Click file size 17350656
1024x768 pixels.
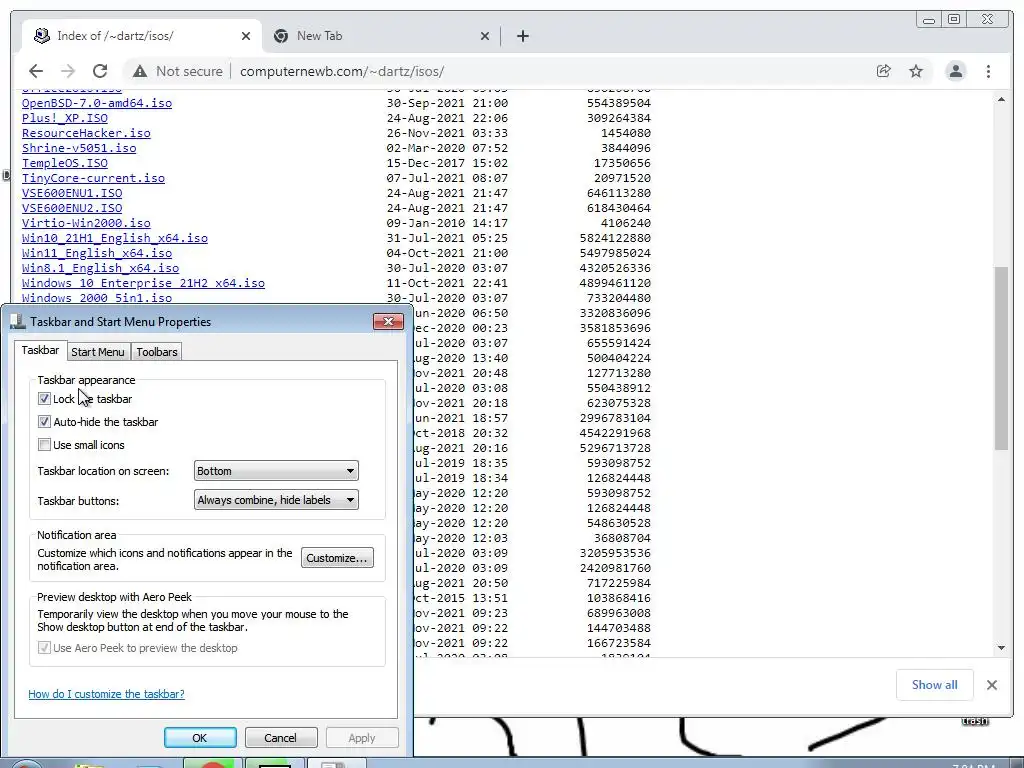coord(622,163)
